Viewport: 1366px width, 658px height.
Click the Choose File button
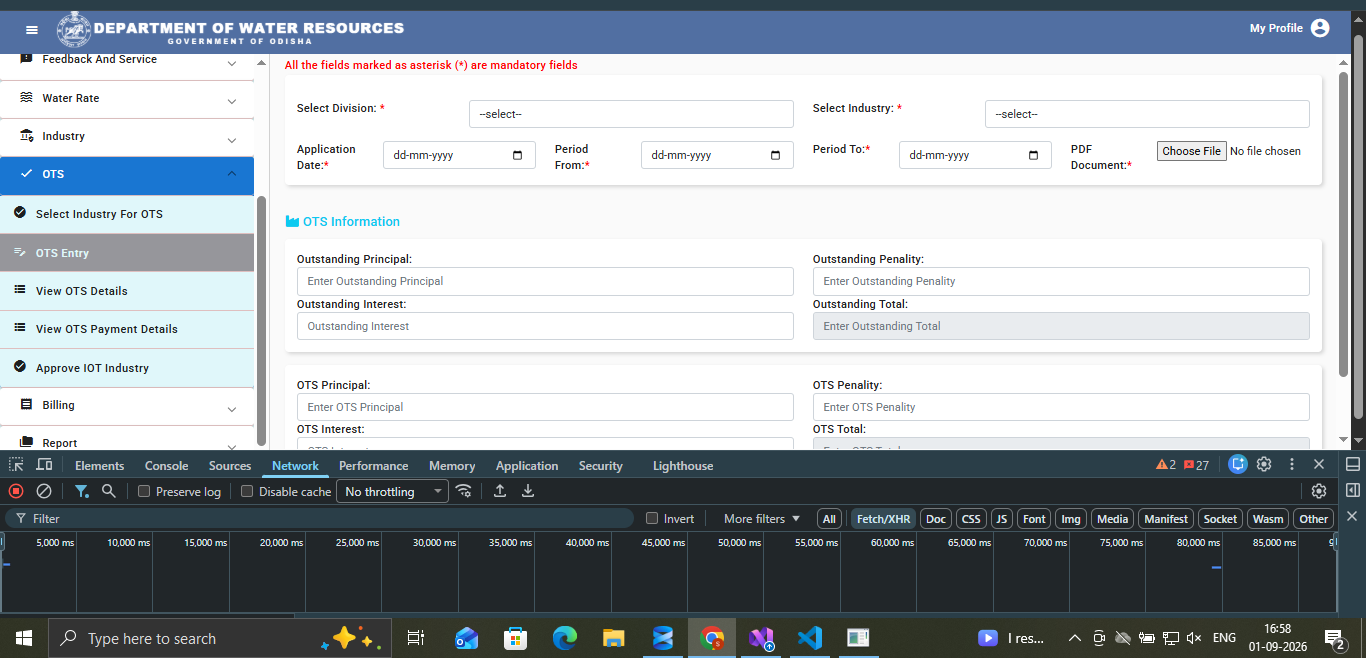tap(1192, 151)
